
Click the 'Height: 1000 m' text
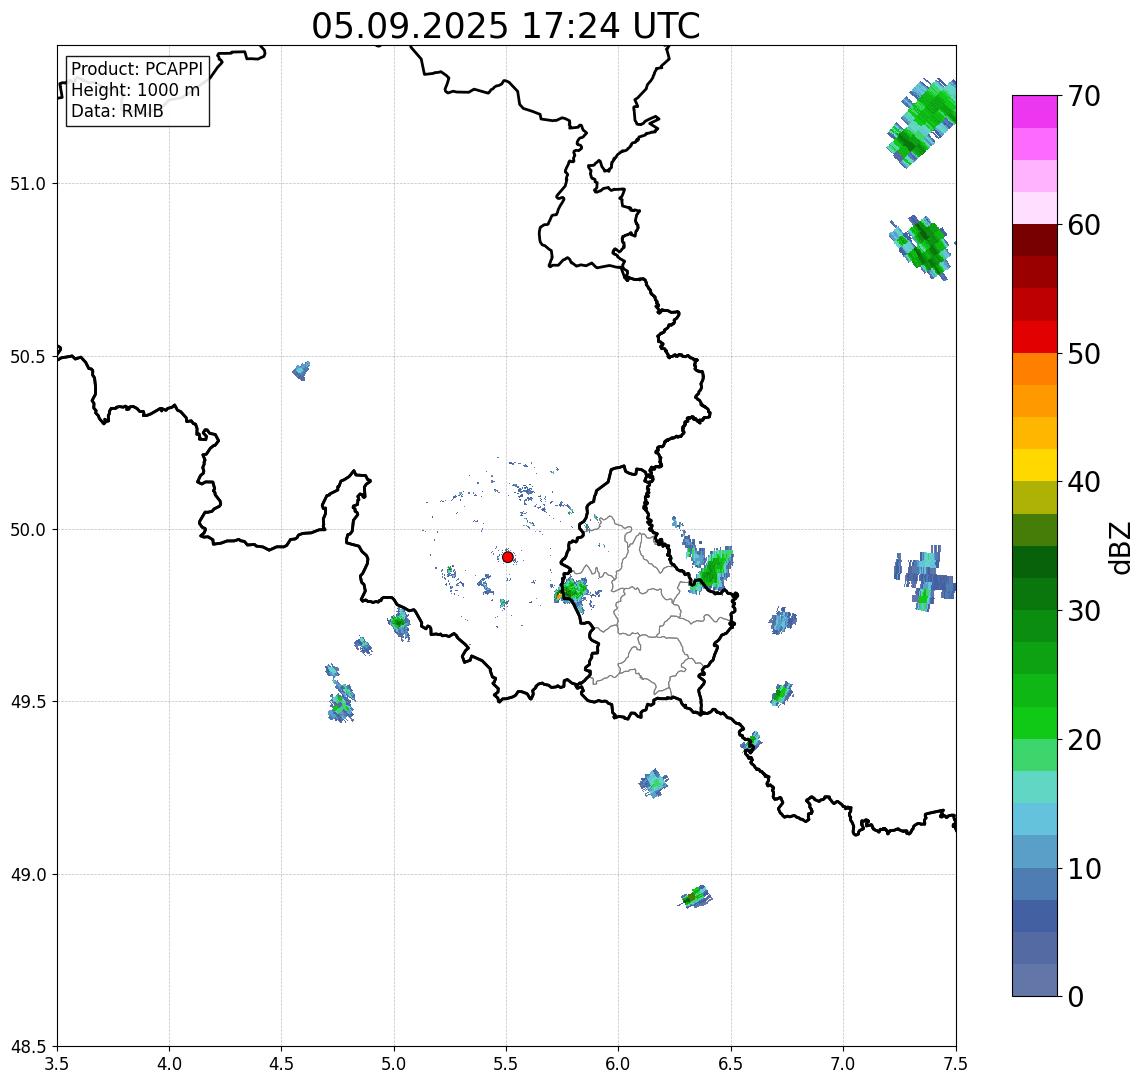[135, 90]
